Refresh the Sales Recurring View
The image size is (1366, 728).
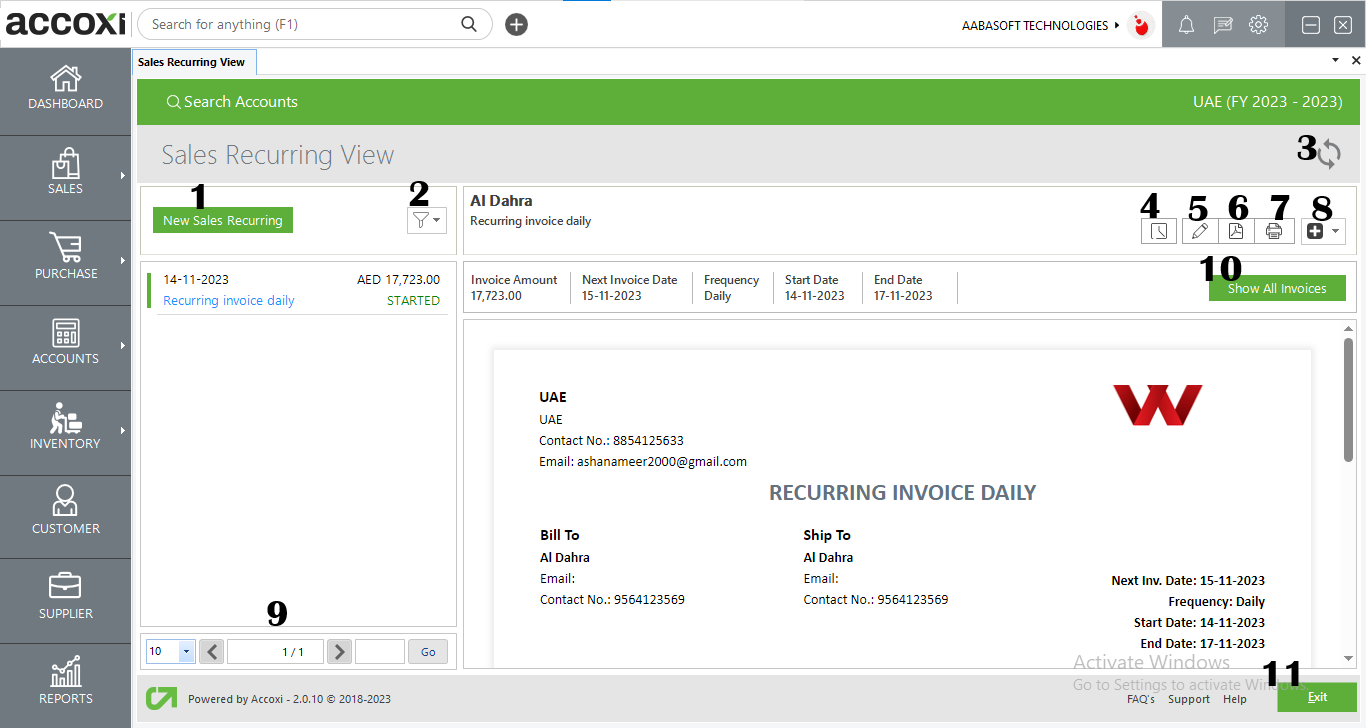[1330, 155]
